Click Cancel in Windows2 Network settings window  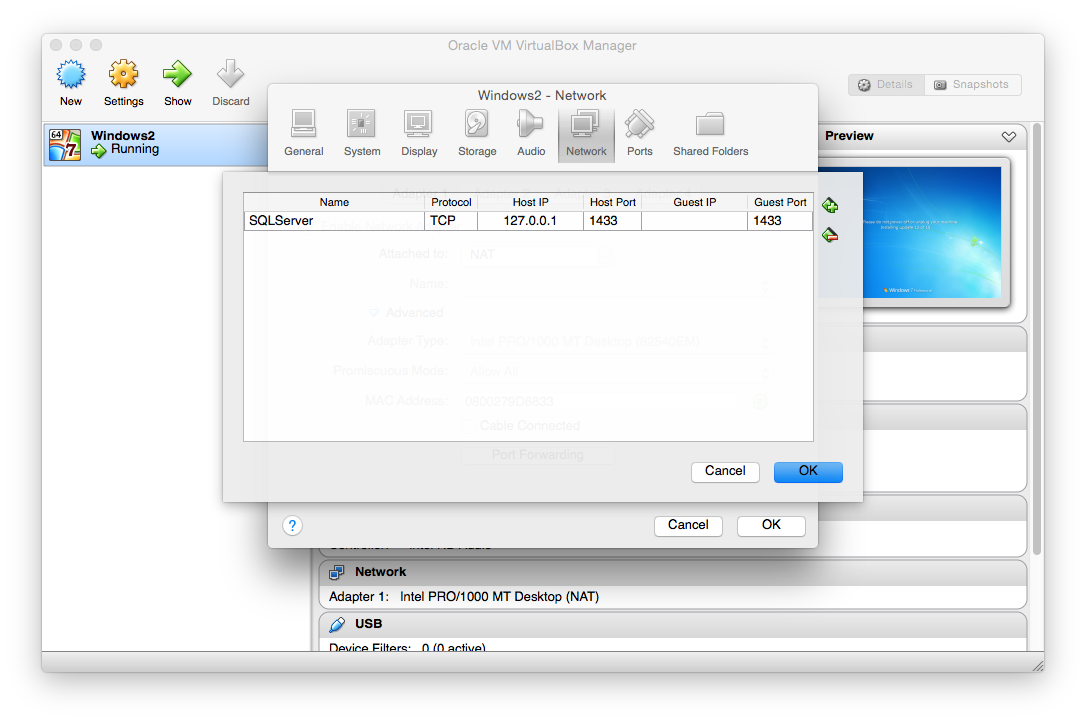[x=688, y=526]
